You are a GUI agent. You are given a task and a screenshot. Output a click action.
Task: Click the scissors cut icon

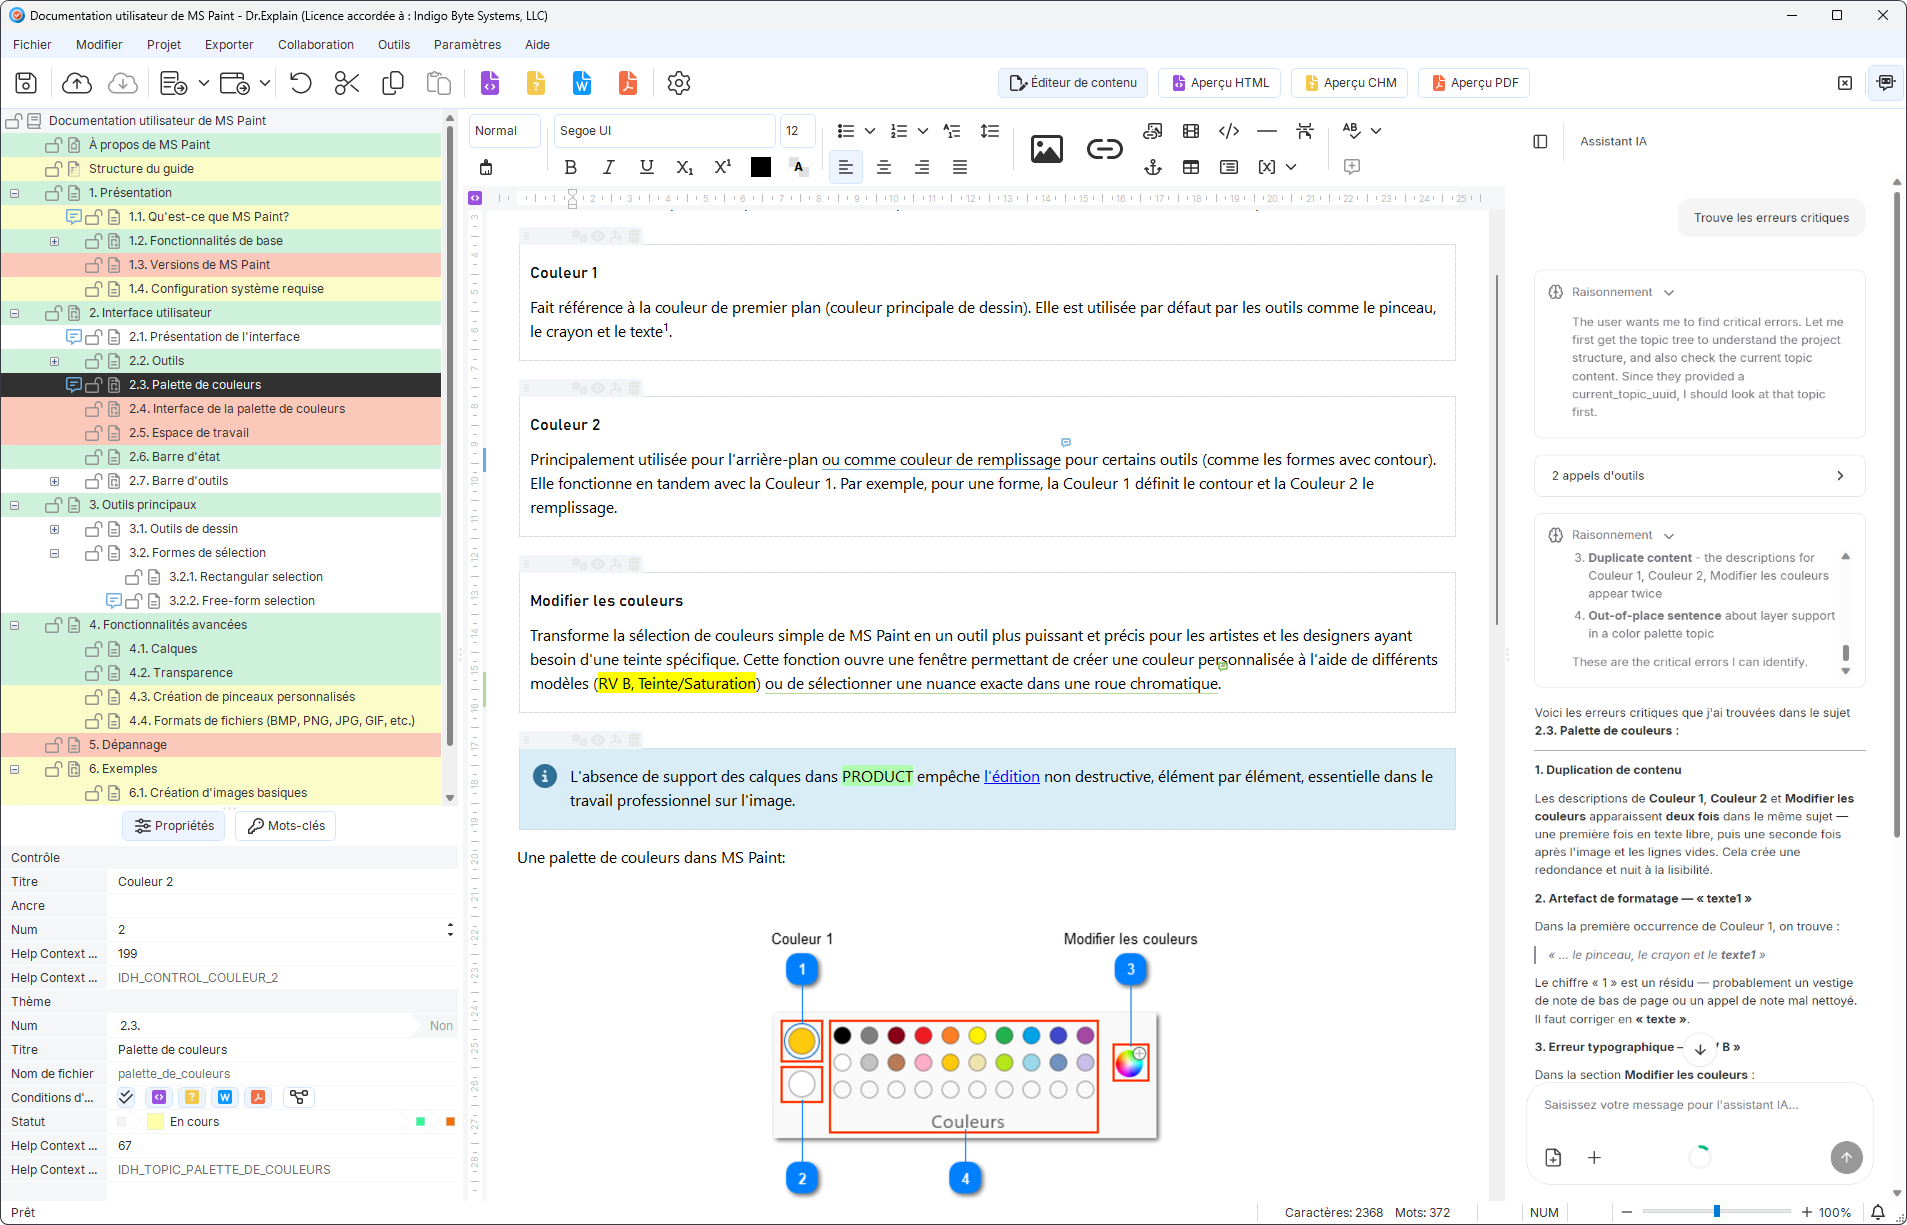pyautogui.click(x=347, y=83)
